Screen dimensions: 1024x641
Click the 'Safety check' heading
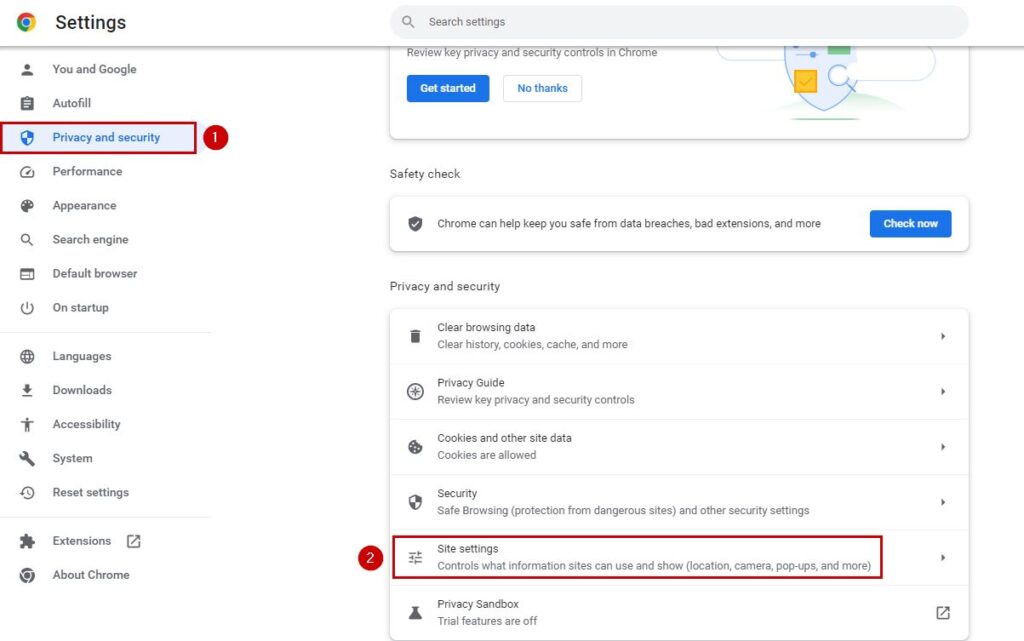425,174
